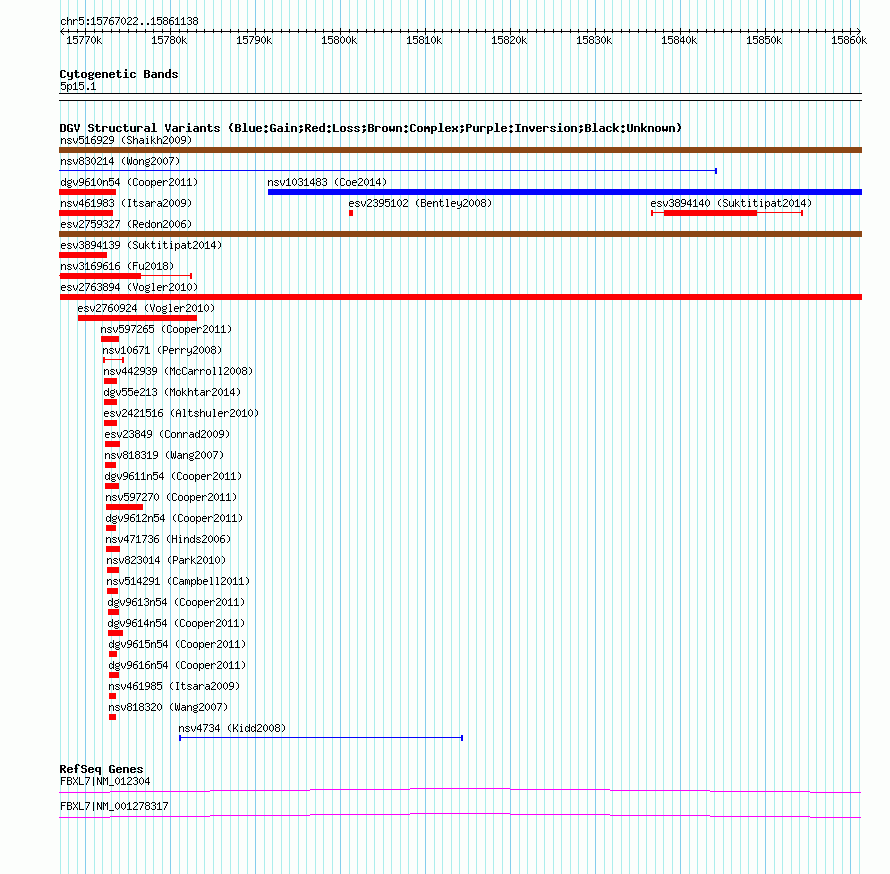Click the 5p15.1 cytogenetic band label
Screen dimensions: 890x874
pos(78,87)
